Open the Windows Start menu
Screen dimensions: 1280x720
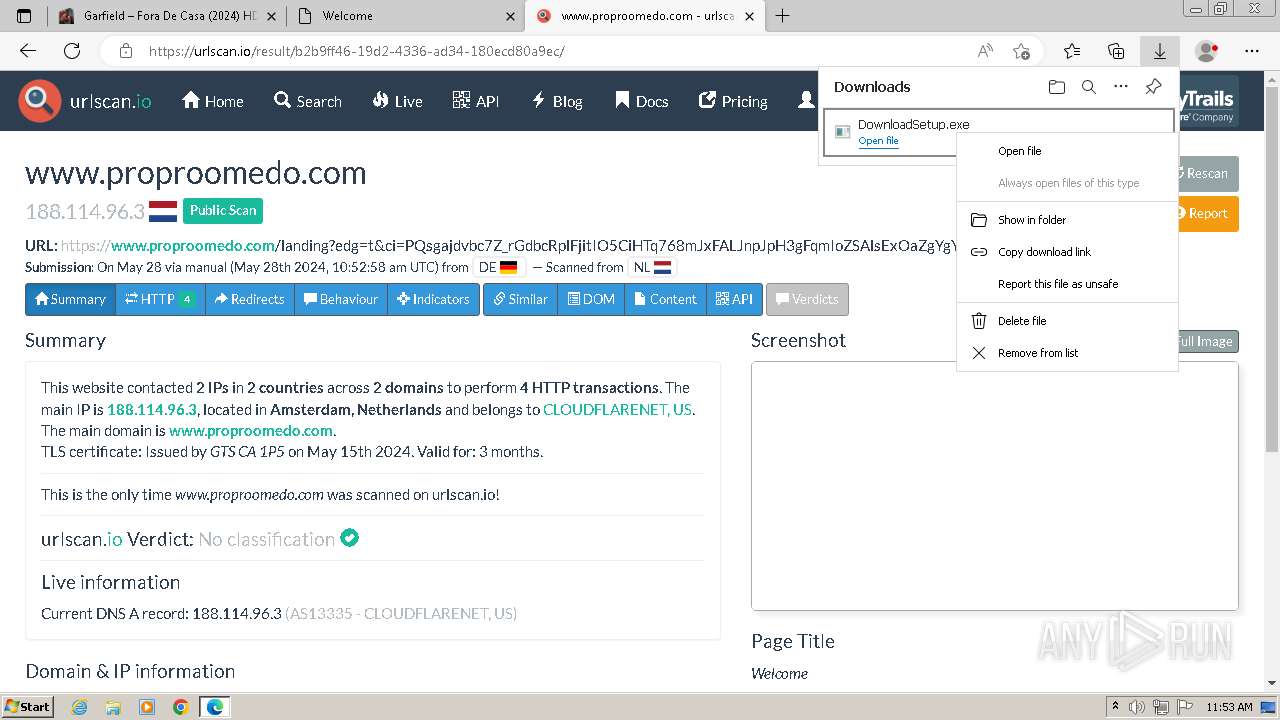coord(27,706)
